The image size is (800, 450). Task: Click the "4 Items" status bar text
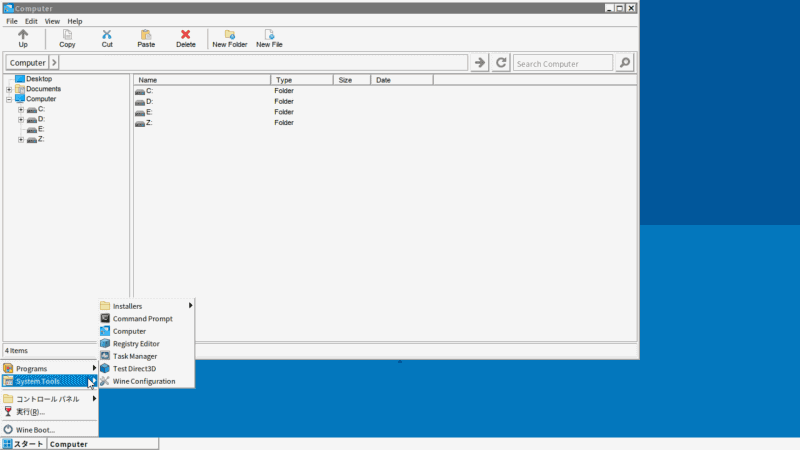coord(16,351)
